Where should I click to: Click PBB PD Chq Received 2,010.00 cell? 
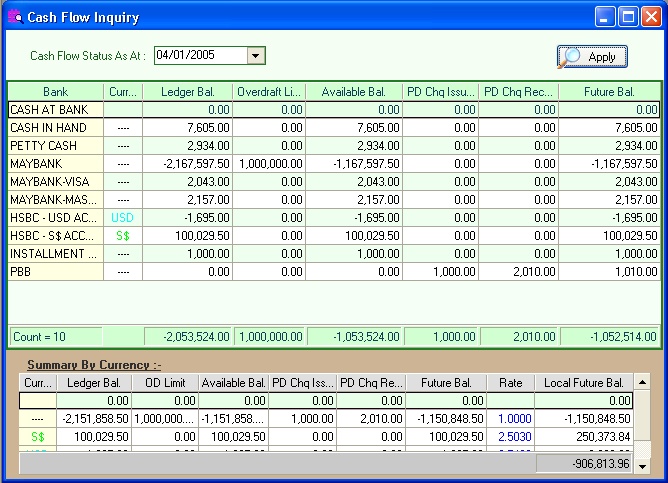pos(518,271)
